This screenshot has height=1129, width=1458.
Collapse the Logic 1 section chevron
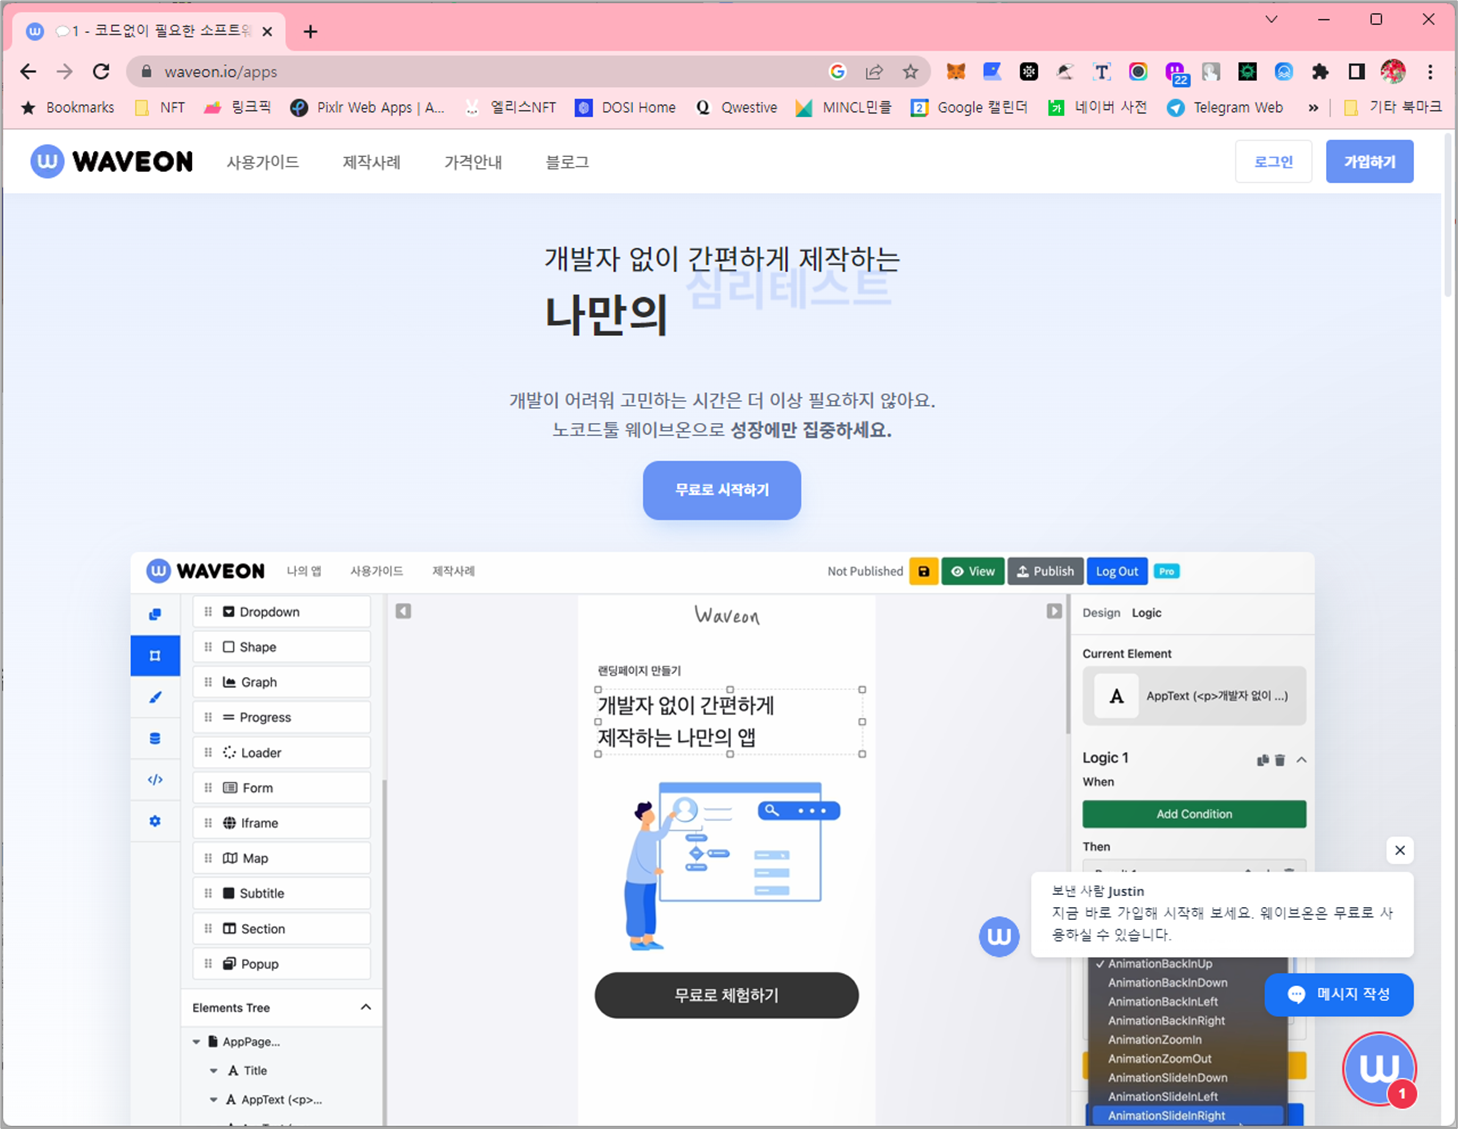pyautogui.click(x=1301, y=760)
